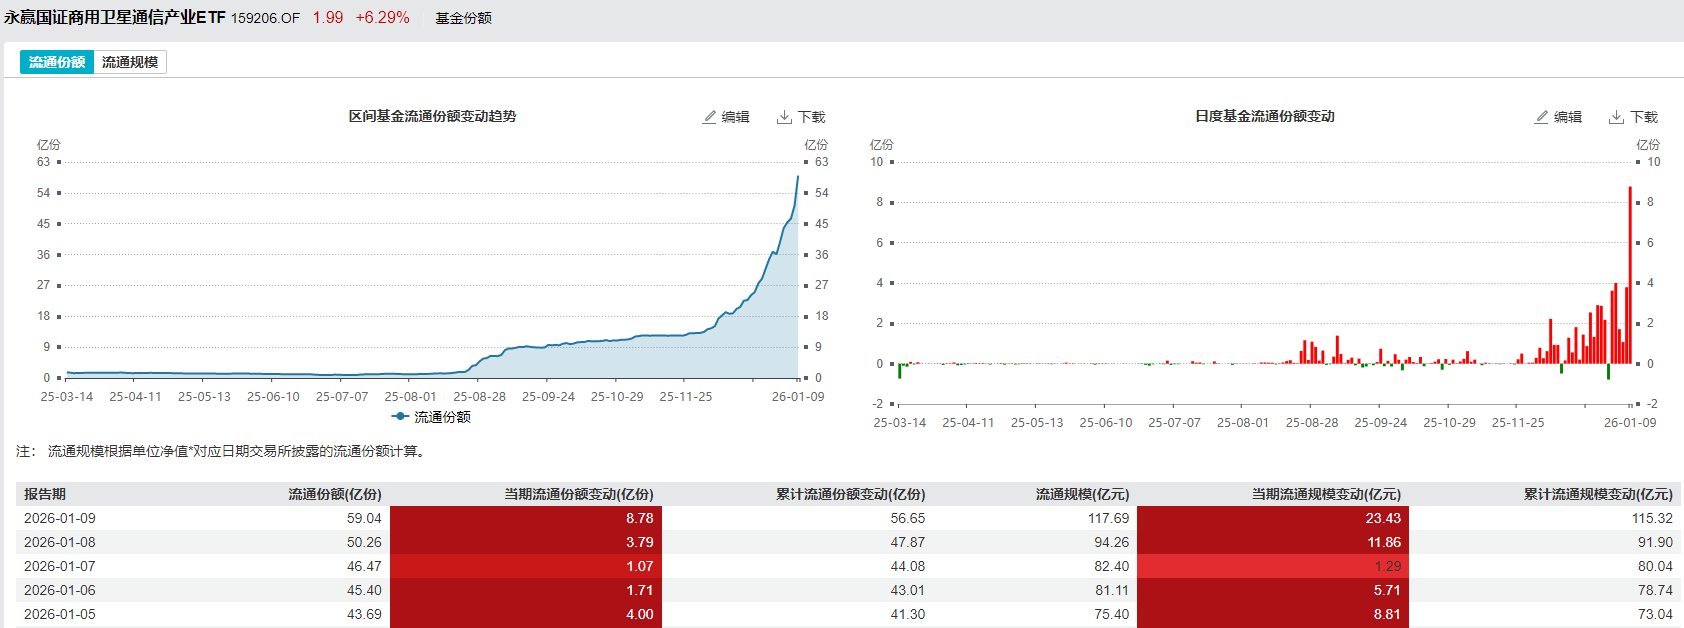This screenshot has width=1684, height=628.
Task: Click the red 4.00 change cell
Action: point(526,614)
